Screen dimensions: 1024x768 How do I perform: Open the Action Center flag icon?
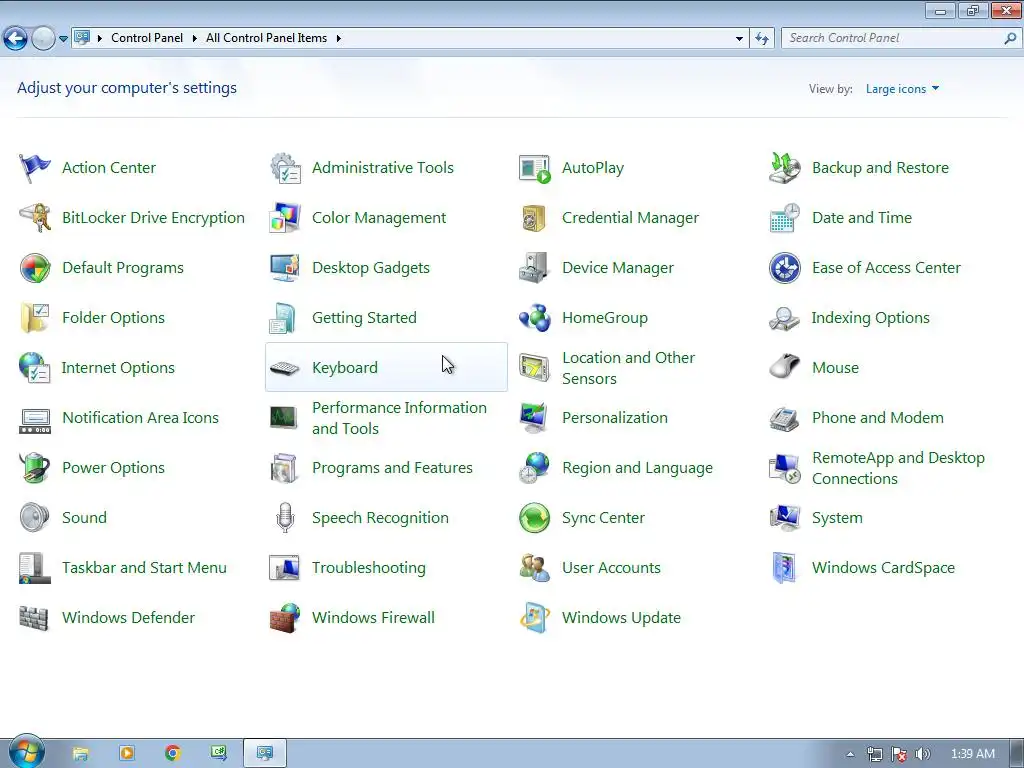35,168
